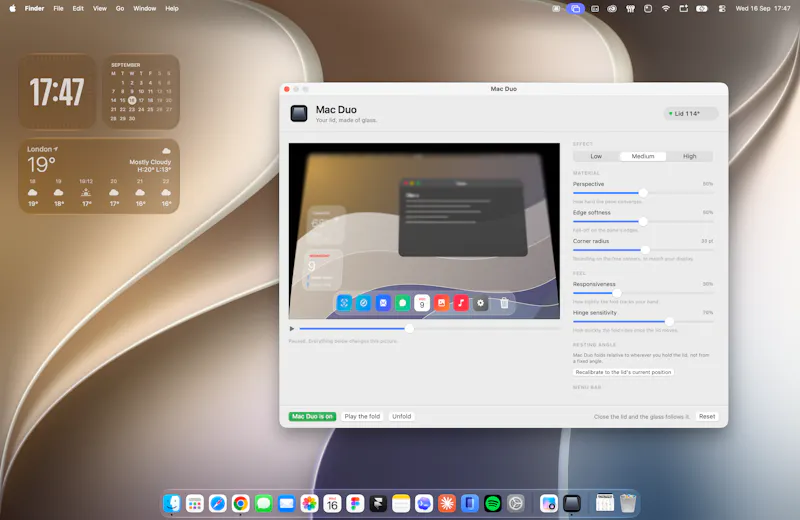Open Control Center in menu bar
Viewport: 800px width, 520px height.
tap(722, 8)
